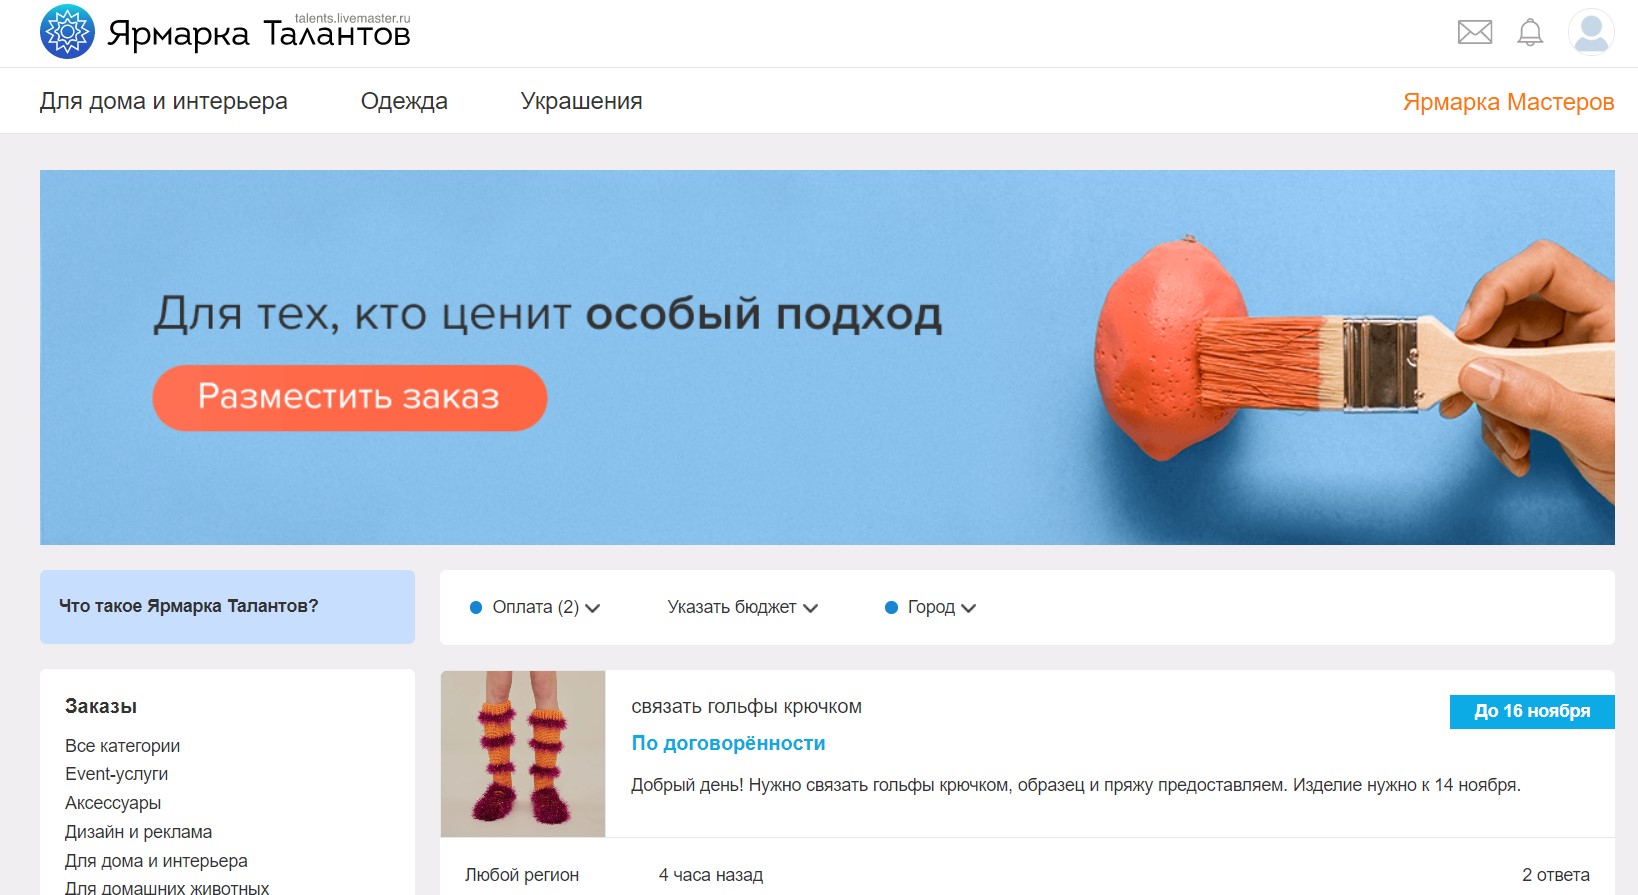Image resolution: width=1638 pixels, height=895 pixels.
Task: Click the blue dot next to Оплата
Action: coord(476,607)
